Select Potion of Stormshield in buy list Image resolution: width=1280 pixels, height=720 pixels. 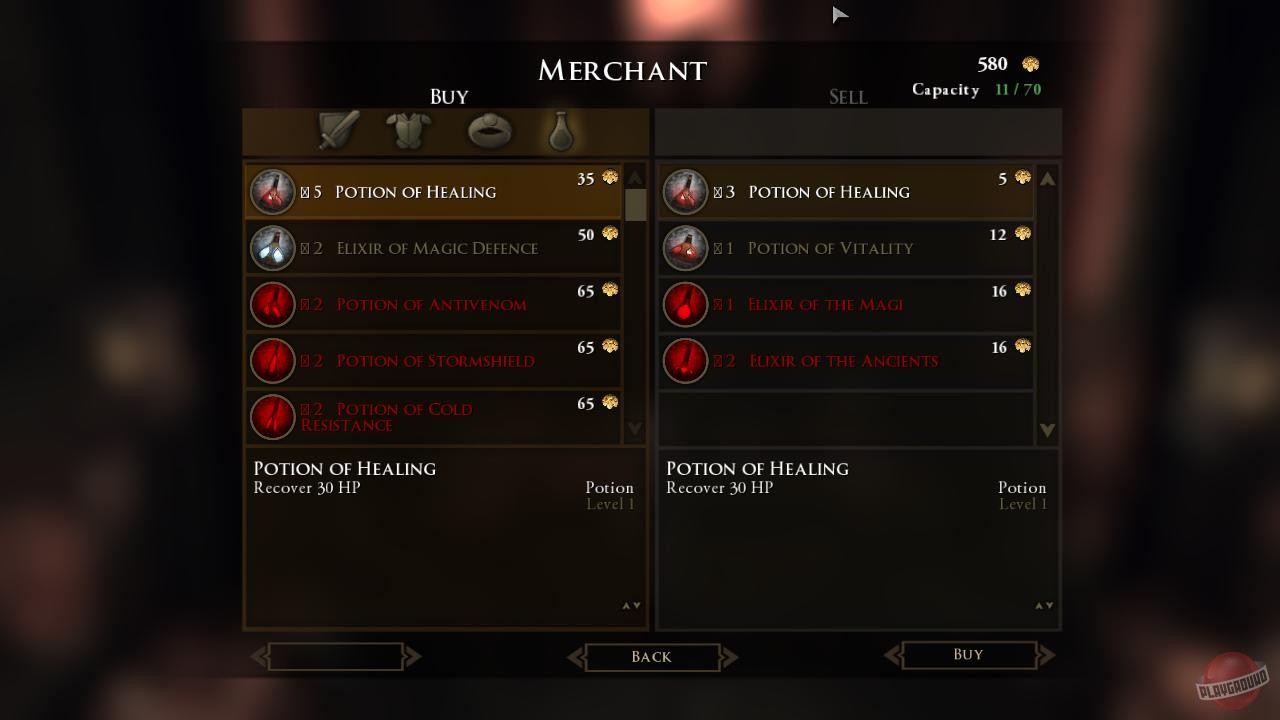tap(435, 361)
